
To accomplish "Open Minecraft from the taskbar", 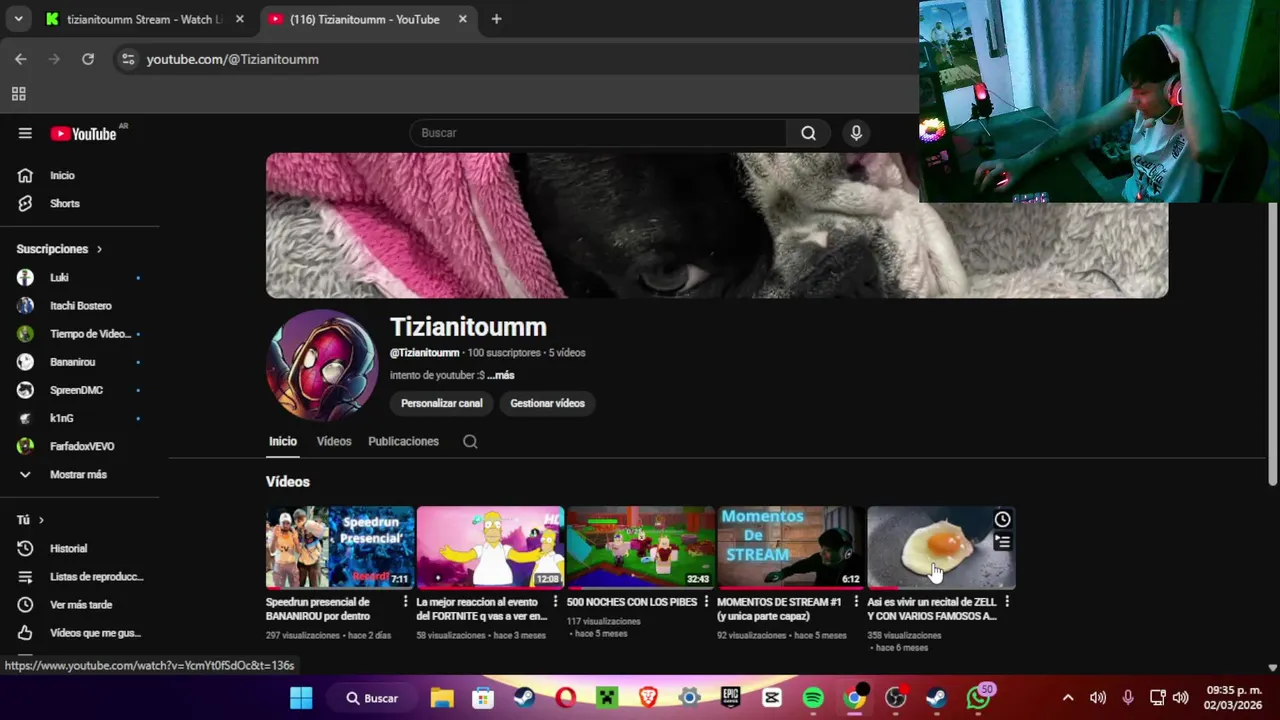I will pyautogui.click(x=606, y=698).
